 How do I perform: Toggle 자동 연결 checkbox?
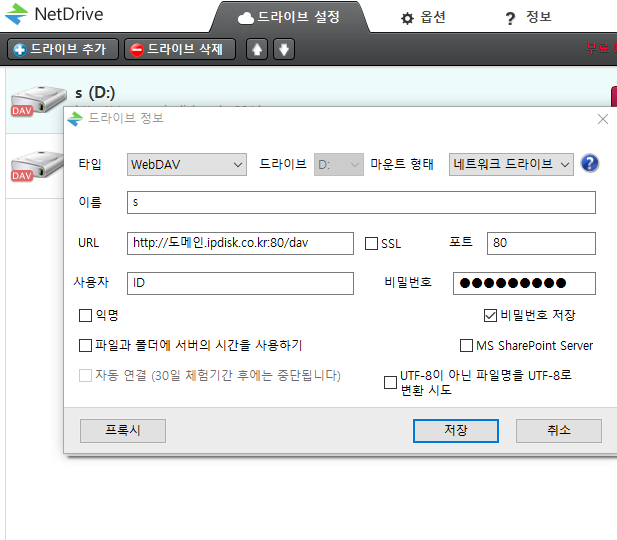point(85,375)
